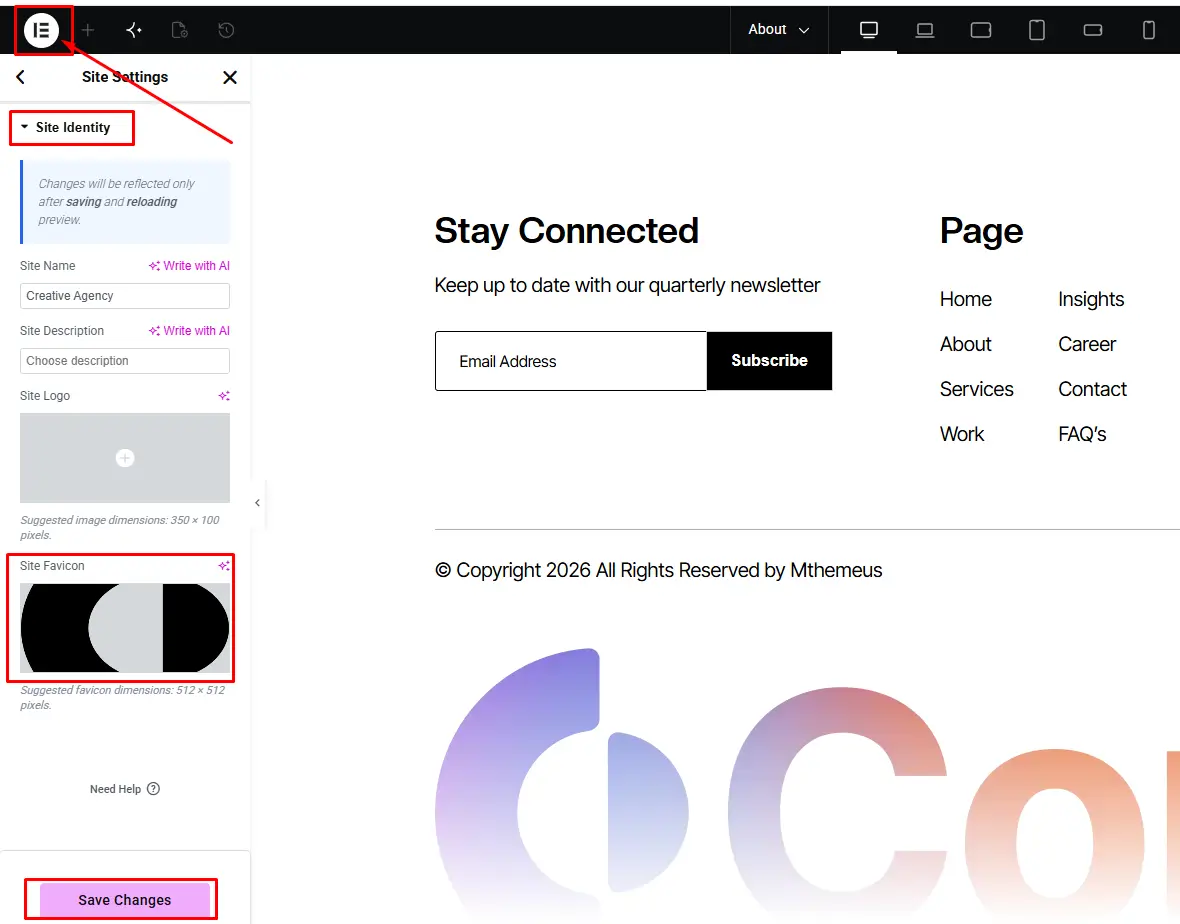Open the Services footer link
The height and width of the screenshot is (924, 1180).
(x=977, y=389)
